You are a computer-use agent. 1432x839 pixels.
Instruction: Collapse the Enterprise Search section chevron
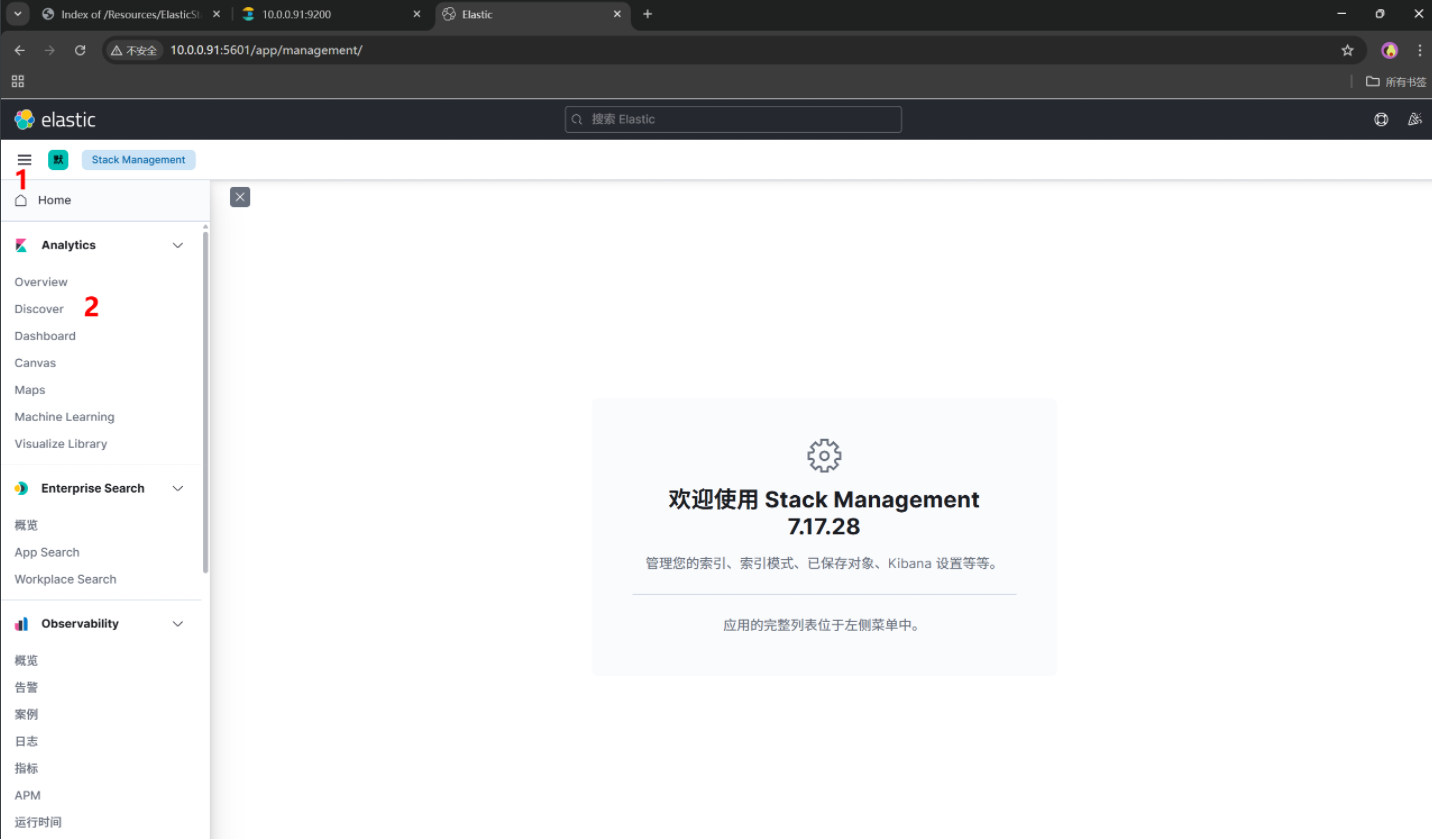178,488
